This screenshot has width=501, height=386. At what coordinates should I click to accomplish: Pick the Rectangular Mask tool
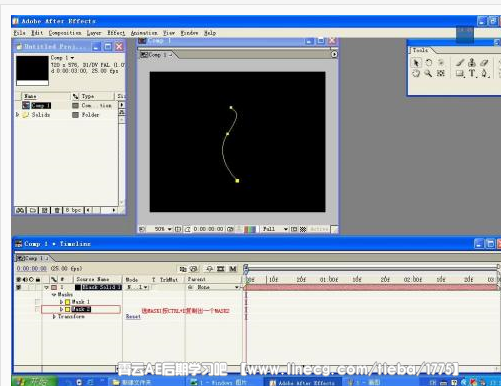[x=460, y=73]
